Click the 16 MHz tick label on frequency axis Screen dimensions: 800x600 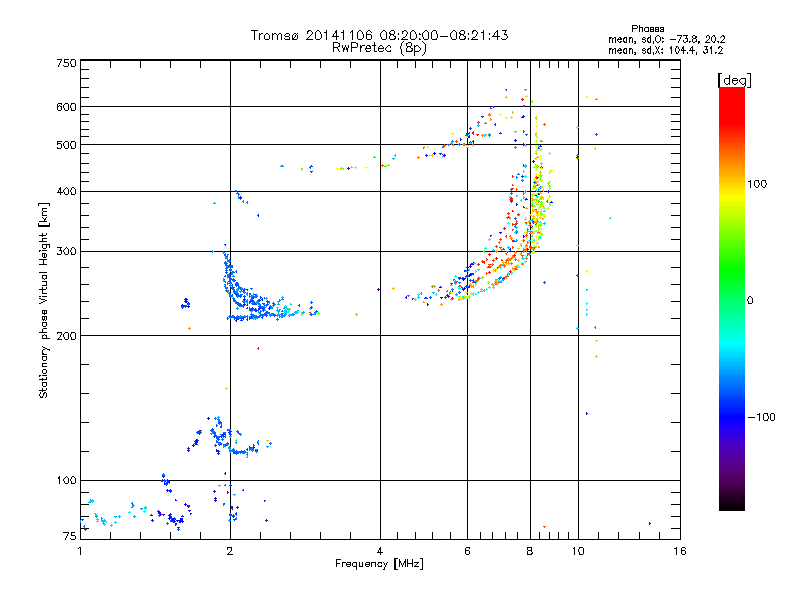(680, 551)
